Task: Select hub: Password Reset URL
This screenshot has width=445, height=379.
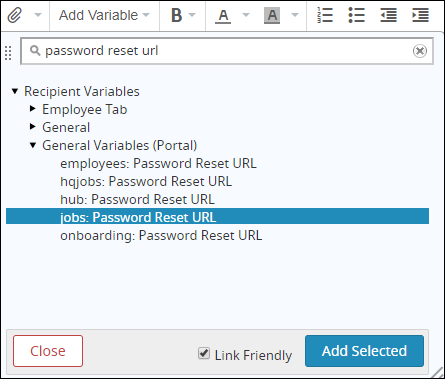Action: [137, 199]
